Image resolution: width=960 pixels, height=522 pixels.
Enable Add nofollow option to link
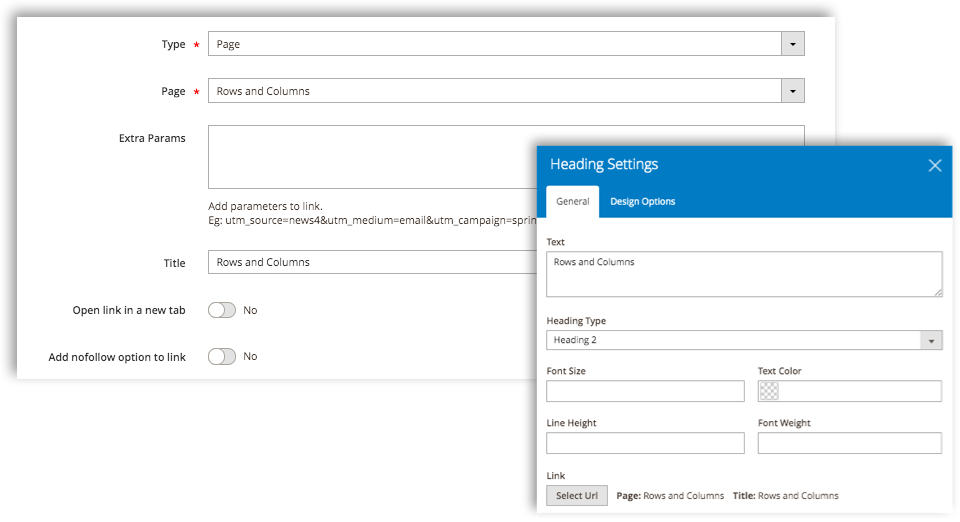point(222,357)
